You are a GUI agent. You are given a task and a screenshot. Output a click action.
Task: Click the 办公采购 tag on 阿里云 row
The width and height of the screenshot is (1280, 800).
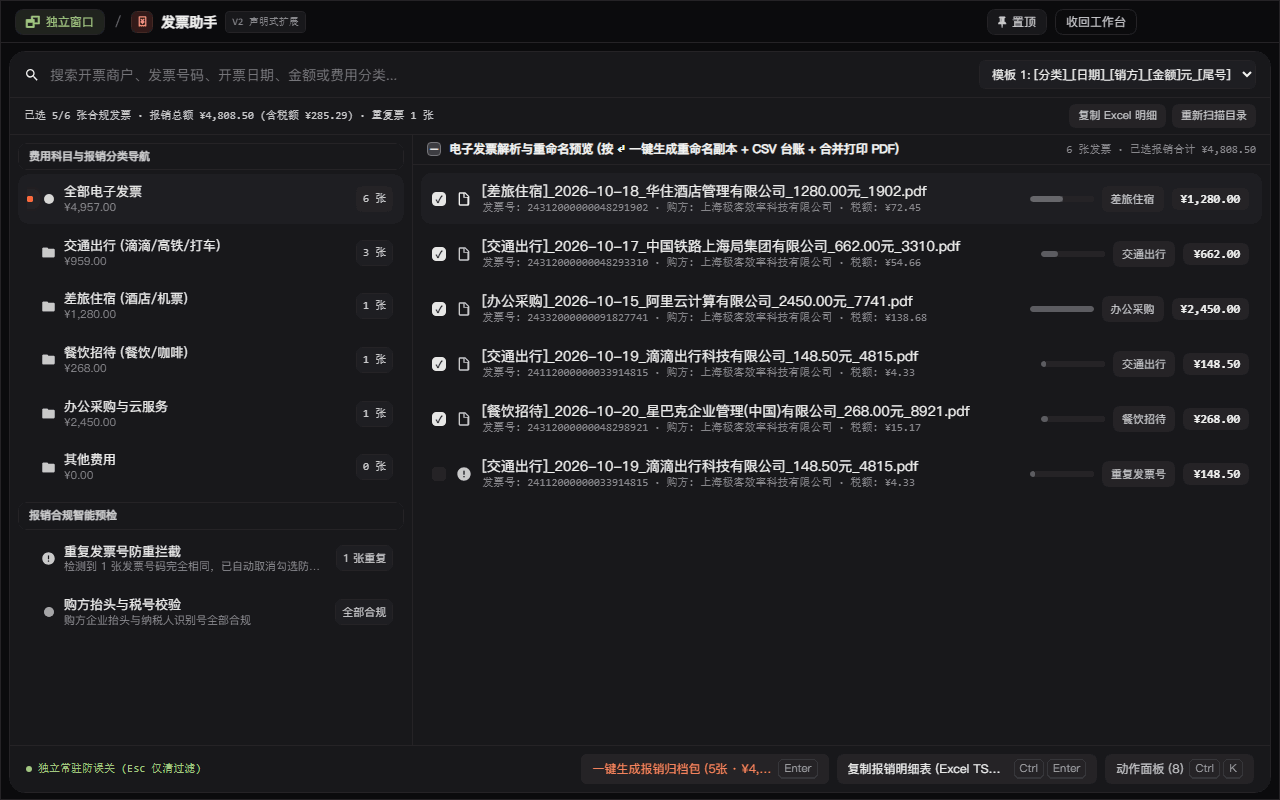coord(1133,309)
